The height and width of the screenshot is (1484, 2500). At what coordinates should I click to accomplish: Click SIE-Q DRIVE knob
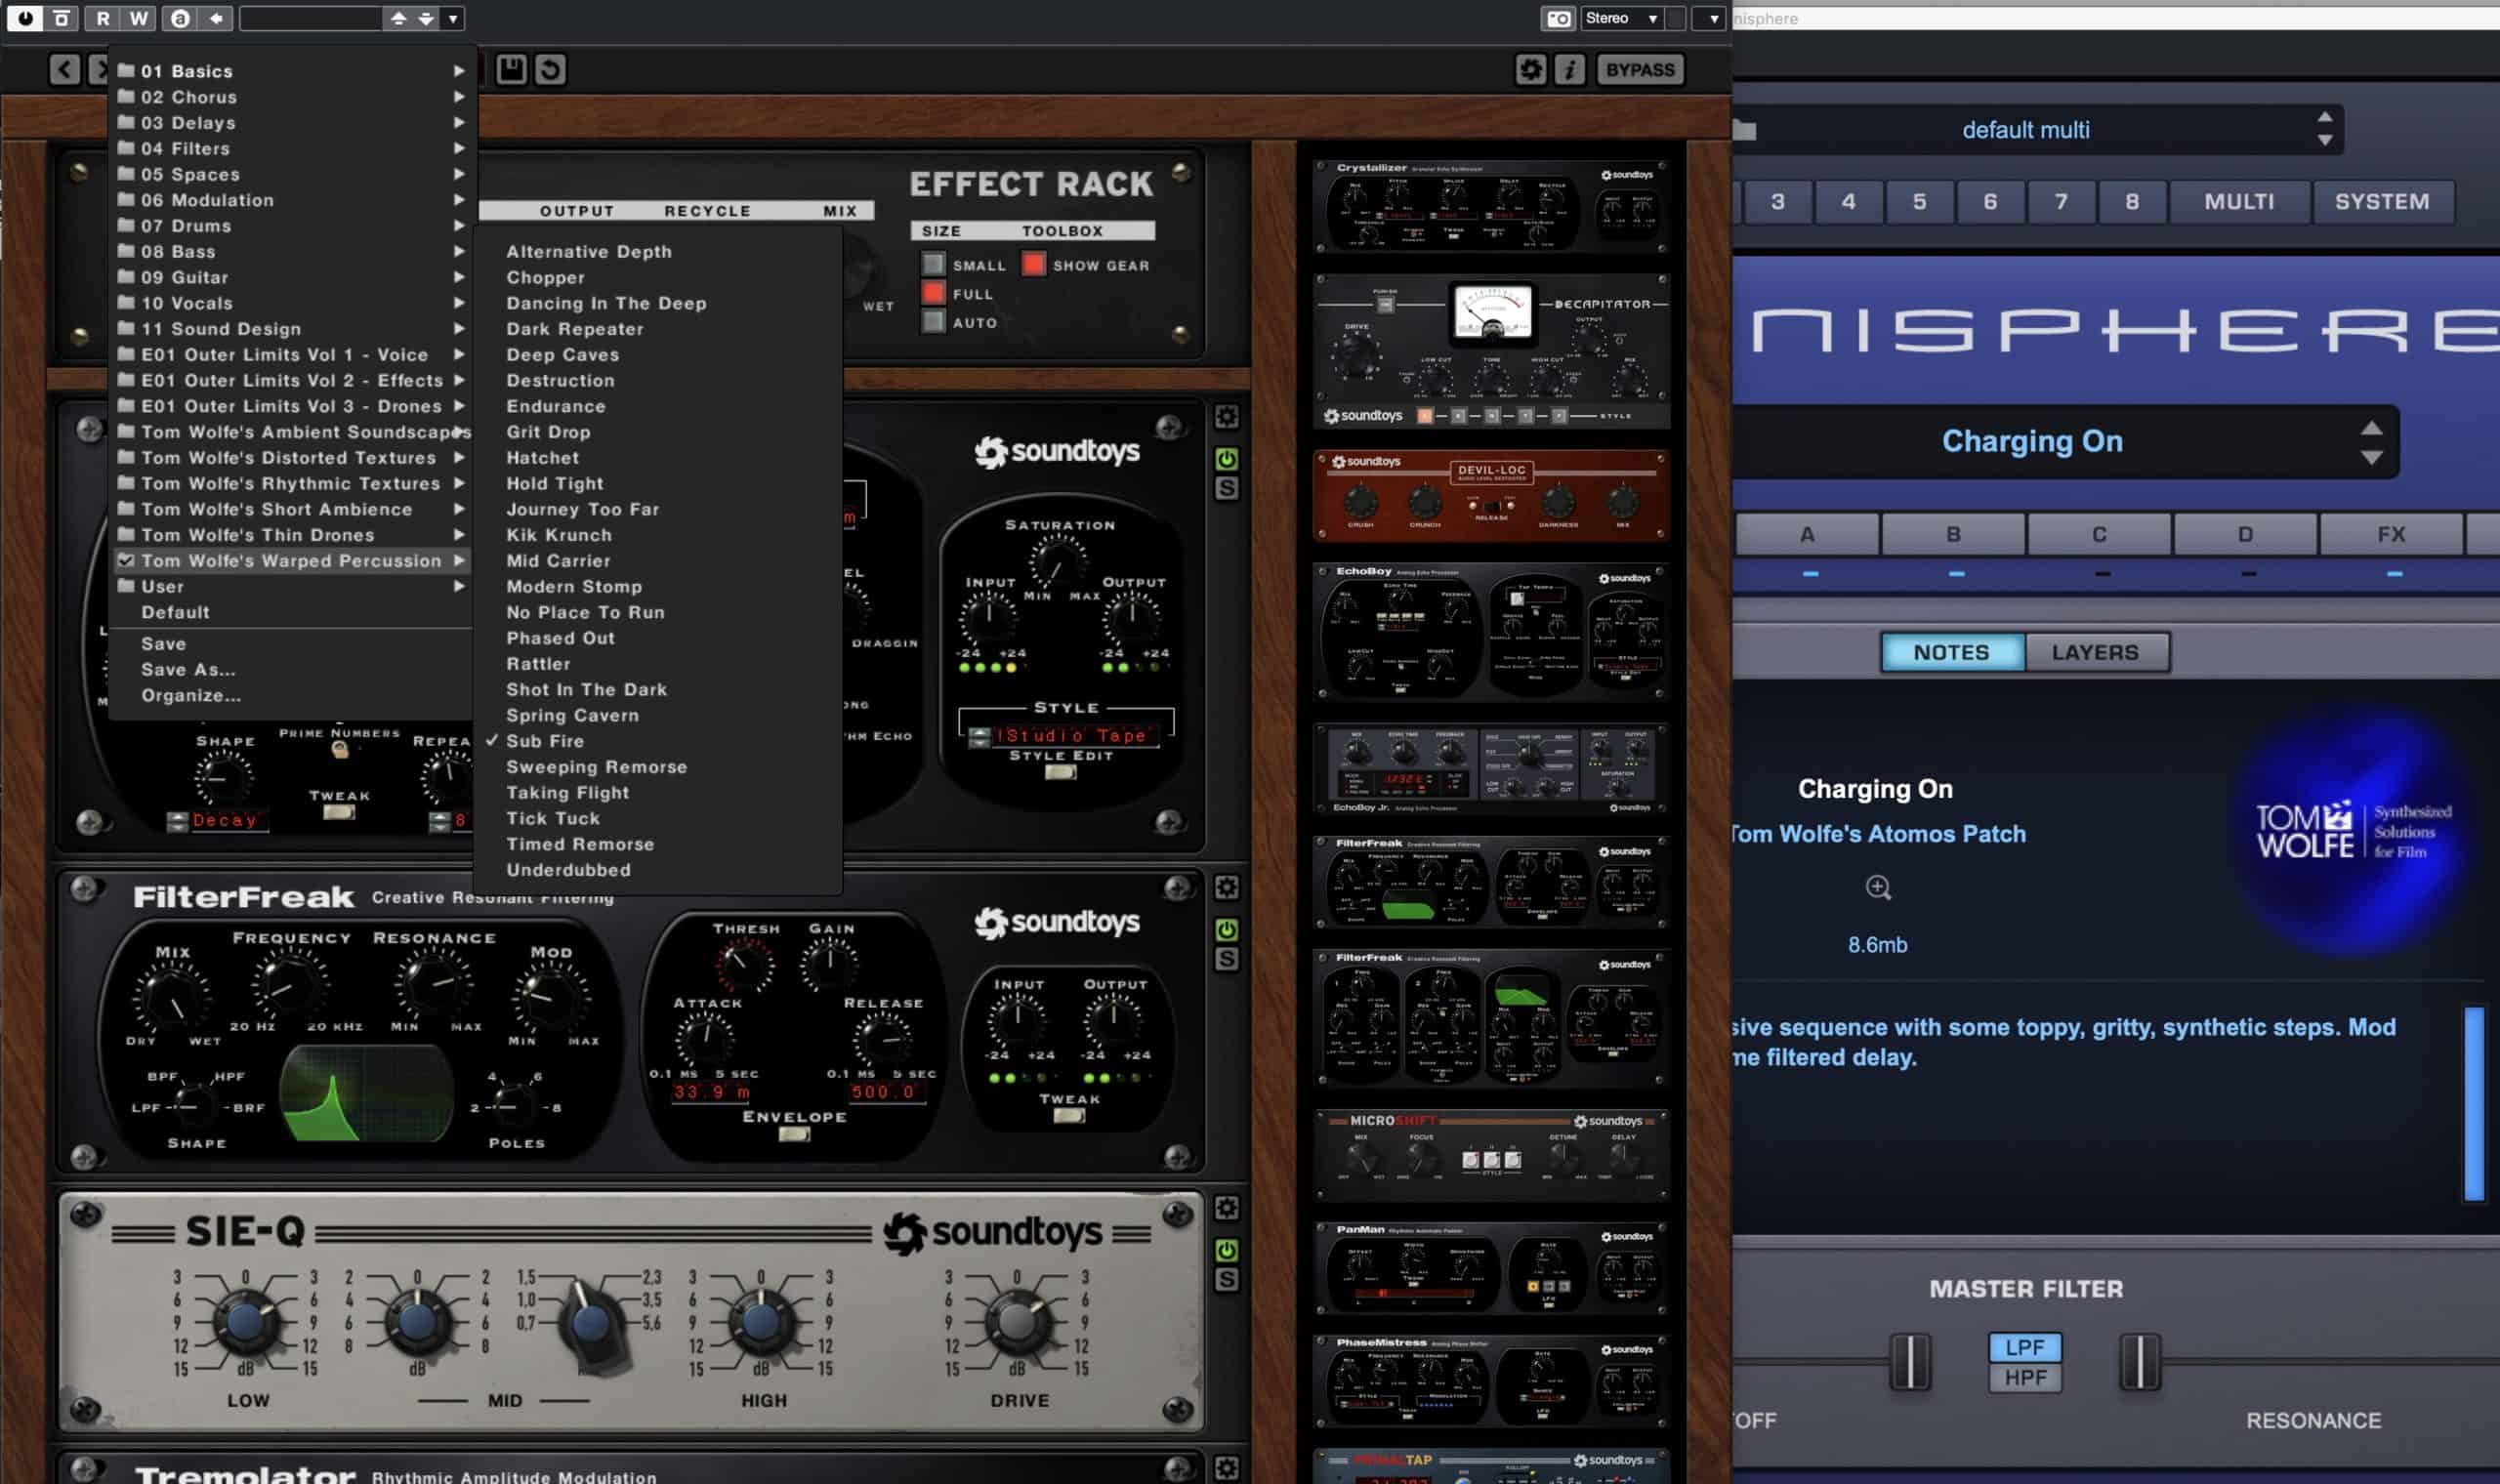point(1017,1321)
